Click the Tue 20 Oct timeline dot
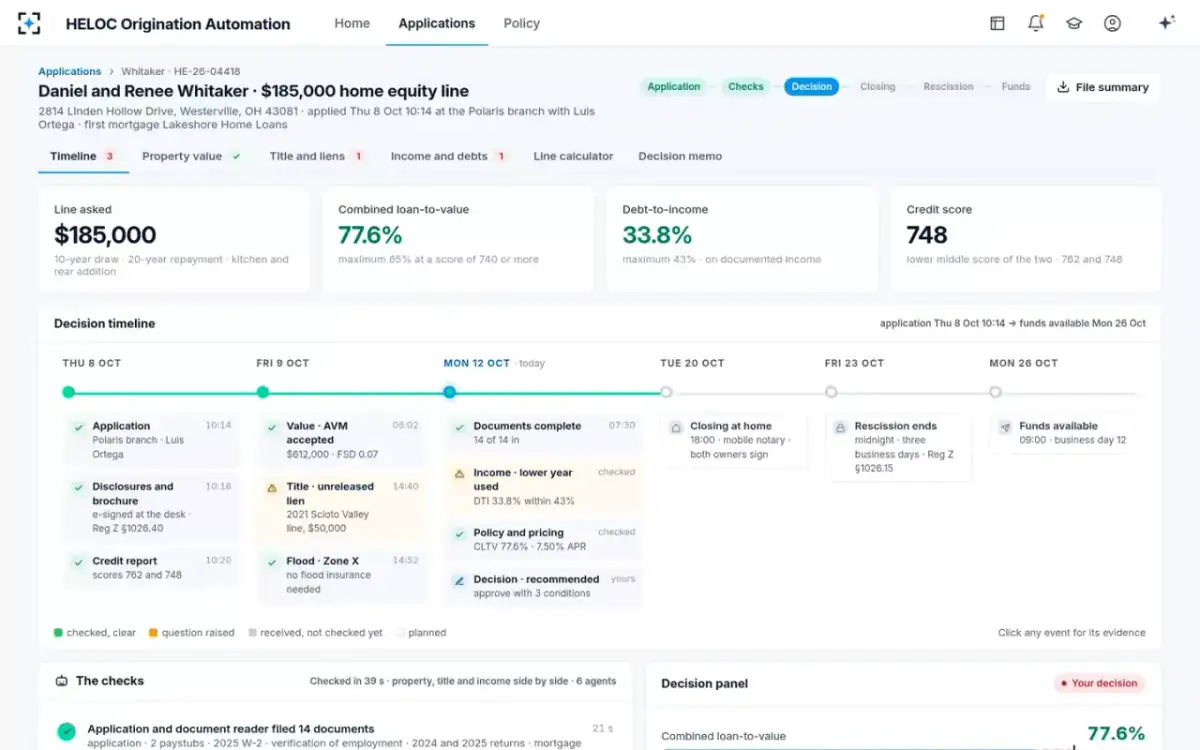Image resolution: width=1200 pixels, height=750 pixels. tap(666, 393)
